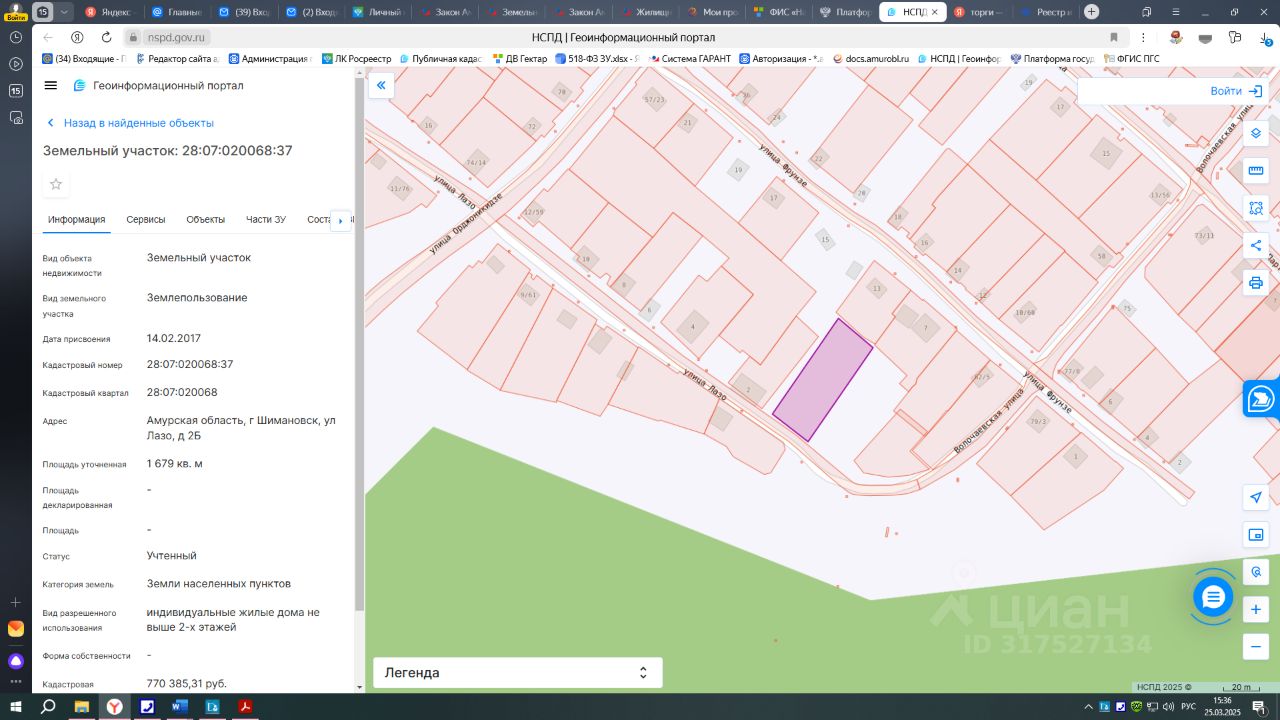Collapse the left info panel
Image resolution: width=1280 pixels, height=720 pixels.
tap(381, 86)
